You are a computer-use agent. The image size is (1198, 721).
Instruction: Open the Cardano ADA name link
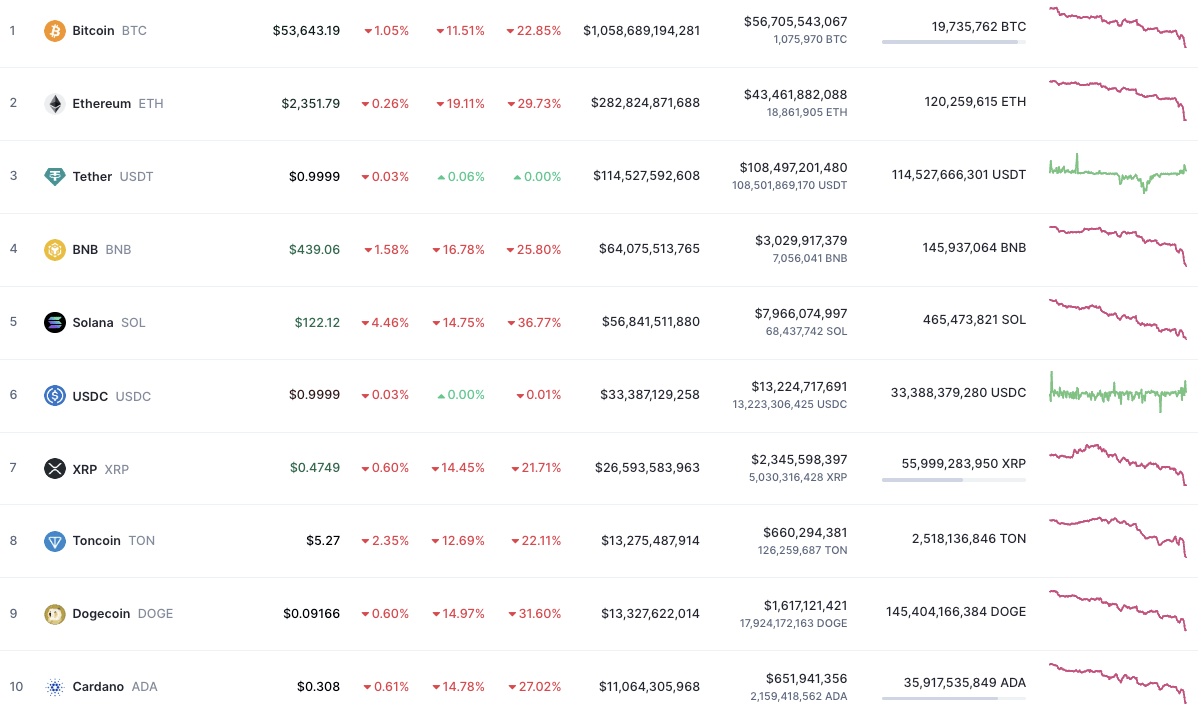(x=115, y=687)
